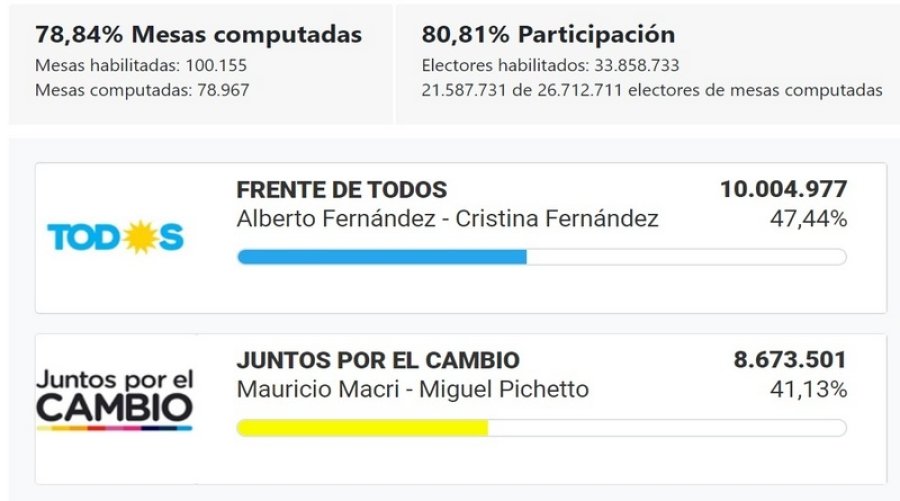The height and width of the screenshot is (501, 900).
Task: Click the Electores habilitados: 33.858.733 line
Action: [550, 65]
